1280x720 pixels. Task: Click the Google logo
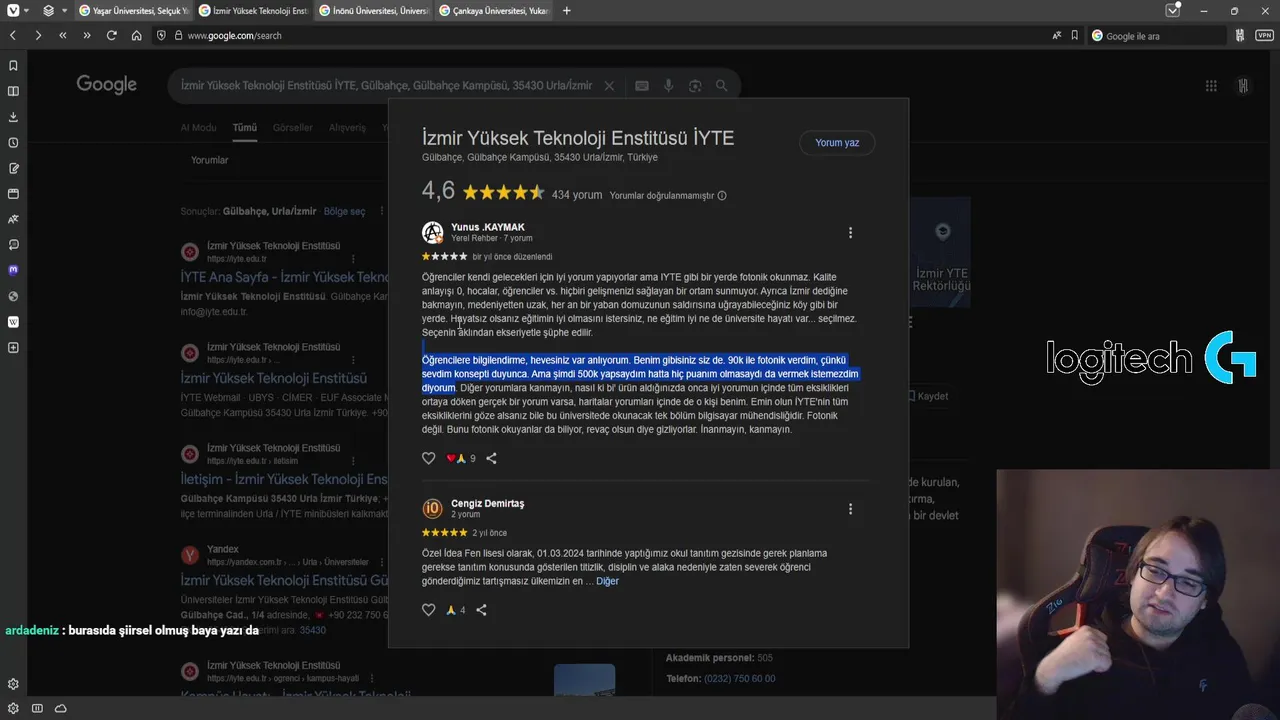[x=107, y=85]
